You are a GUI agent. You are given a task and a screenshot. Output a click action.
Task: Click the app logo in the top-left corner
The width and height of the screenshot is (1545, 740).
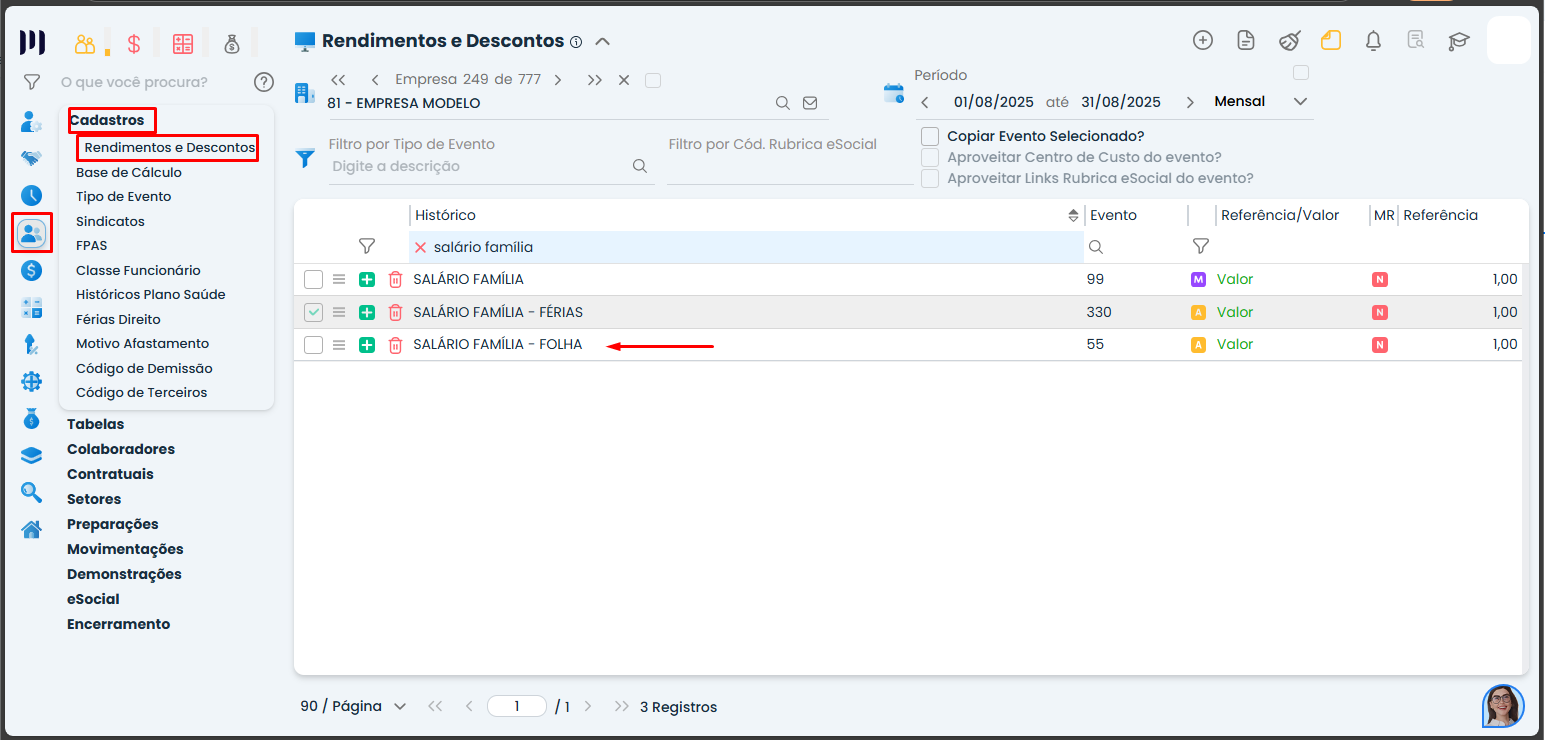pyautogui.click(x=33, y=42)
